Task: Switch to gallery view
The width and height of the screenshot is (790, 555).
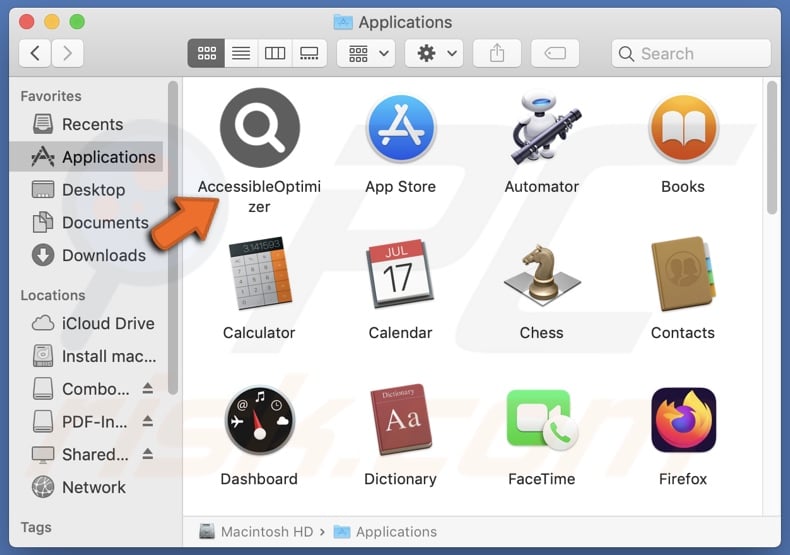Action: coord(309,53)
